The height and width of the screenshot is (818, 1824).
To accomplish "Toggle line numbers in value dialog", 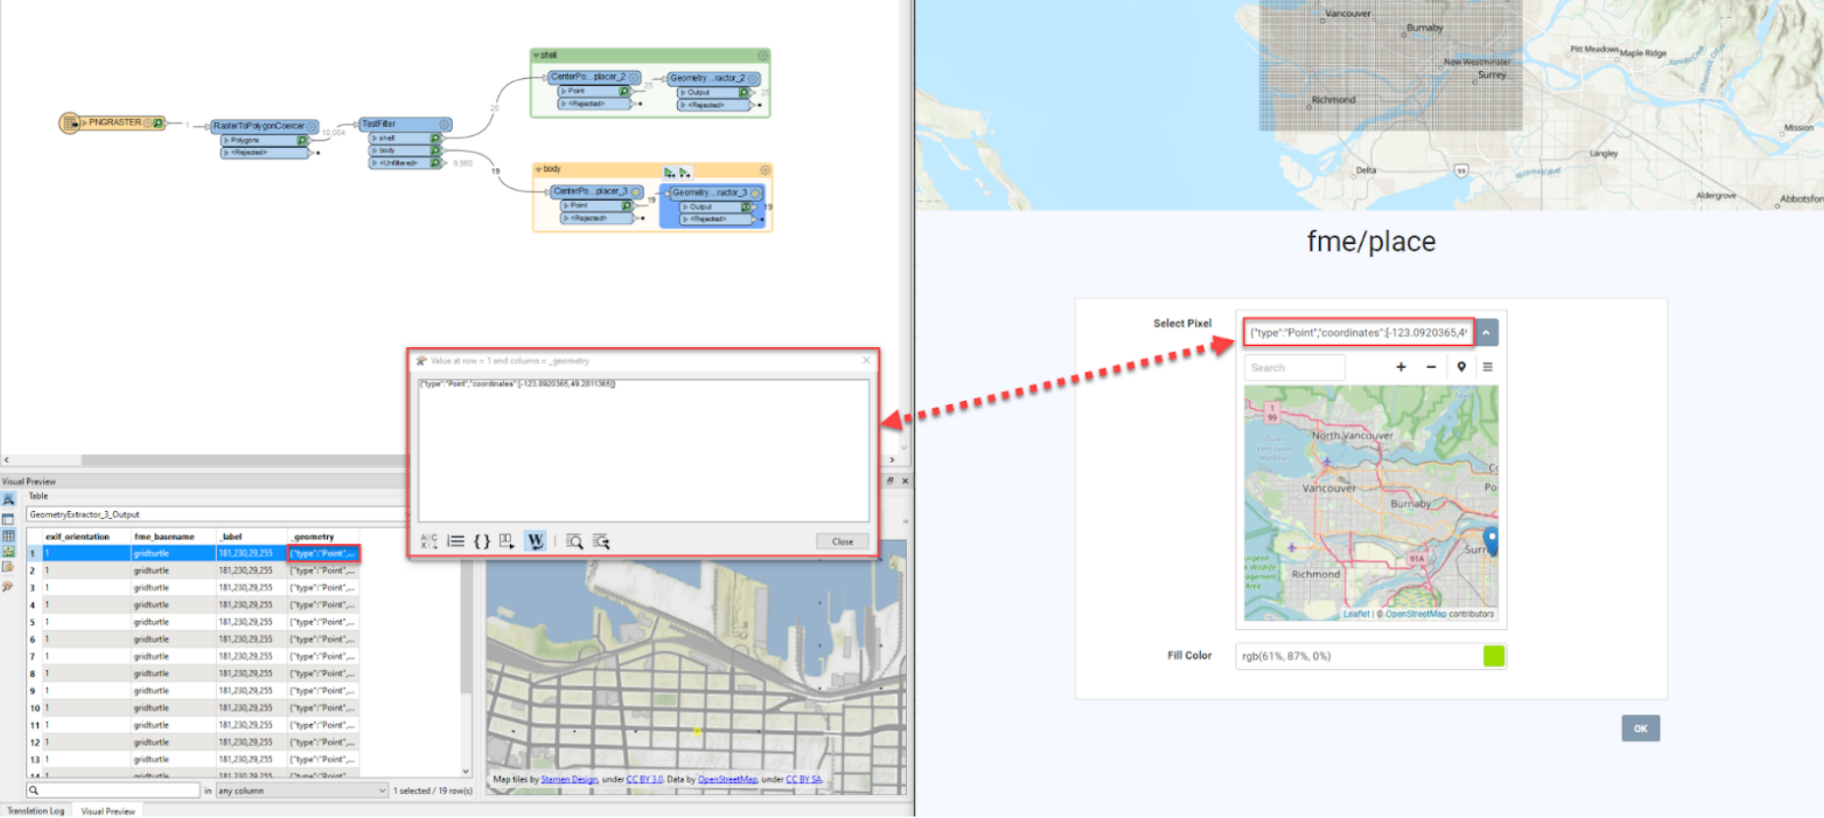I will 455,541.
